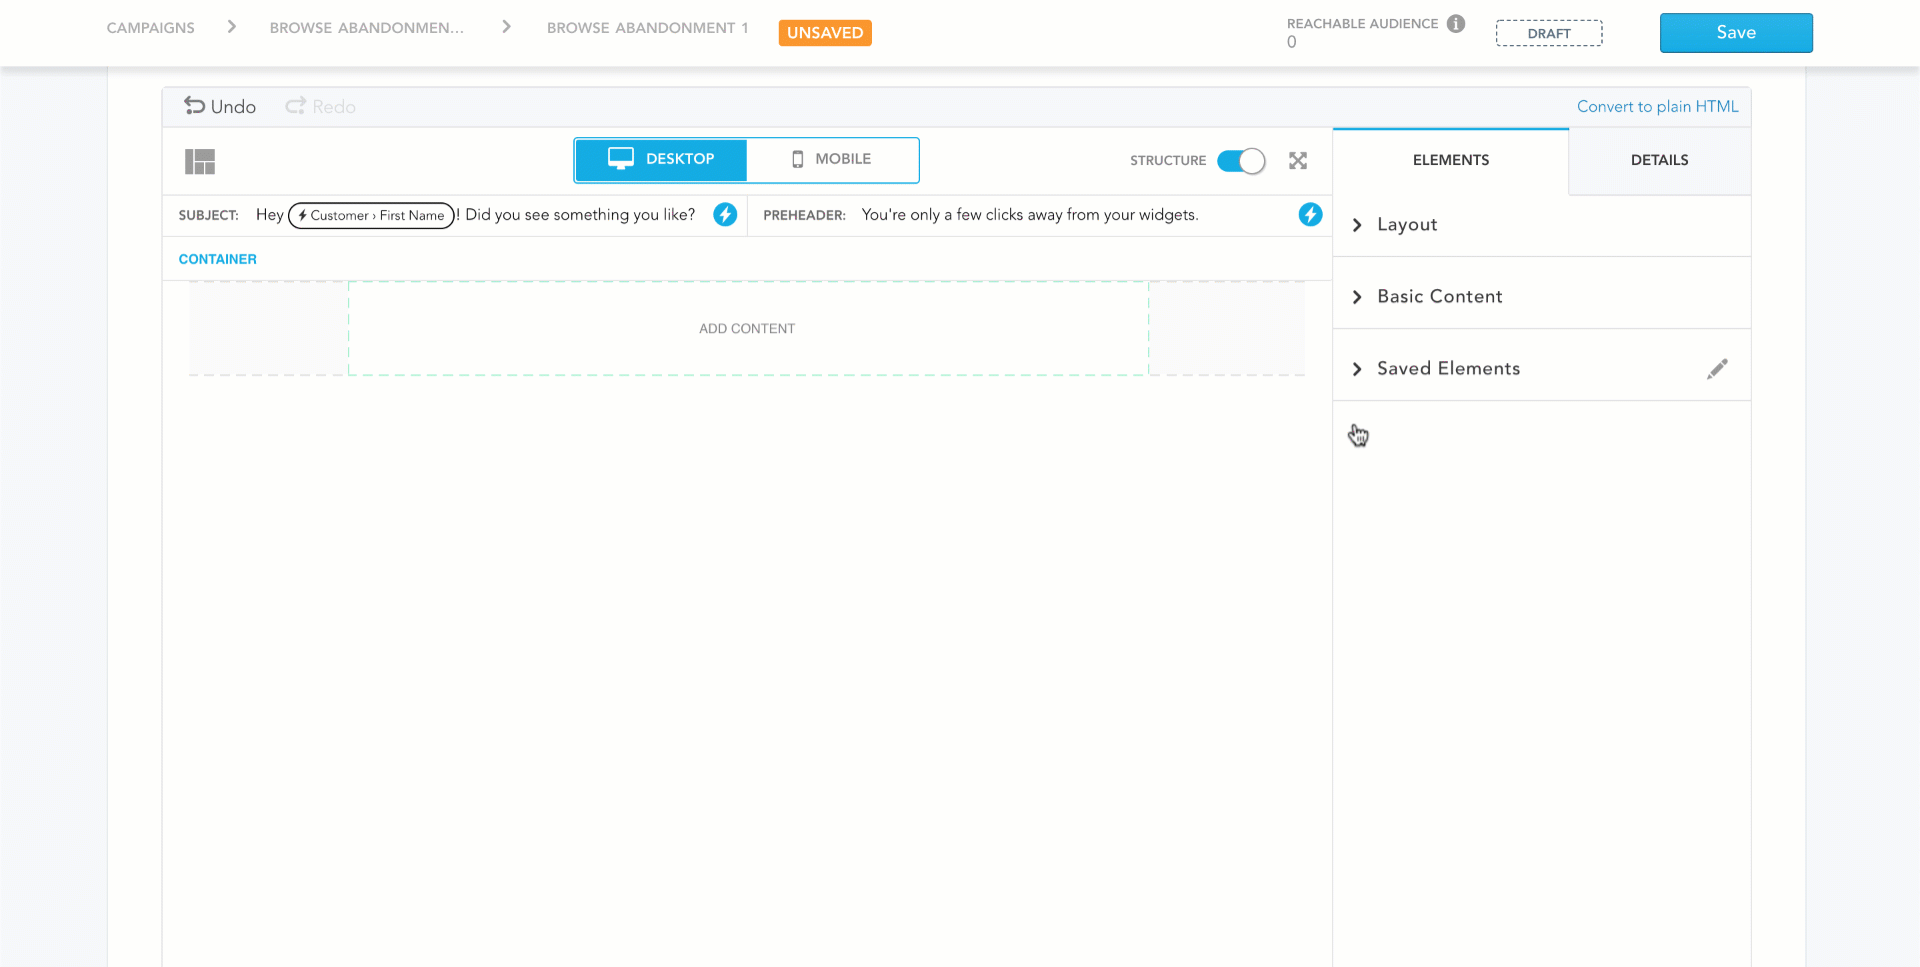Click the fullscreen expand icon
The height and width of the screenshot is (967, 1920).
click(1298, 160)
